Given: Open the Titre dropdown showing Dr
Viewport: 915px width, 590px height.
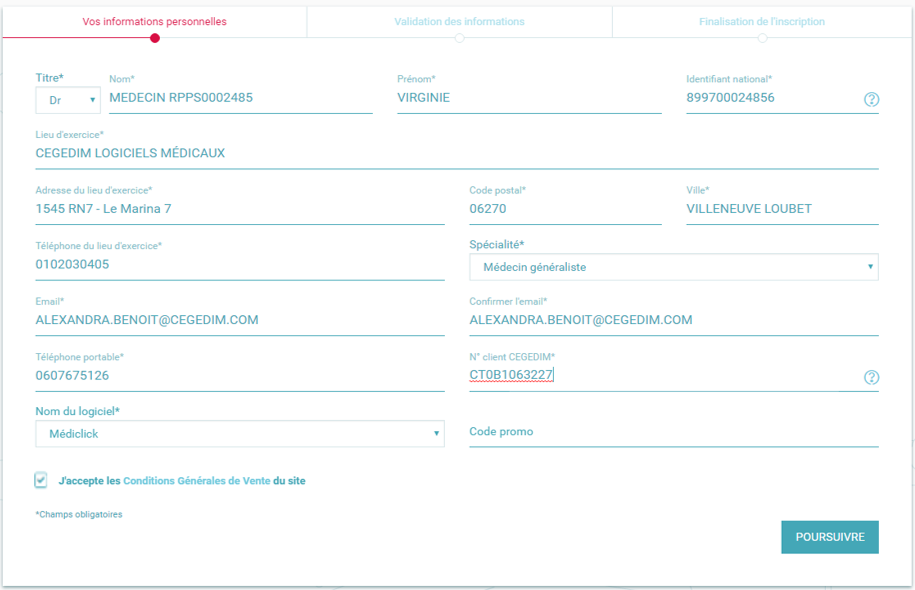Looking at the screenshot, I should [68, 99].
